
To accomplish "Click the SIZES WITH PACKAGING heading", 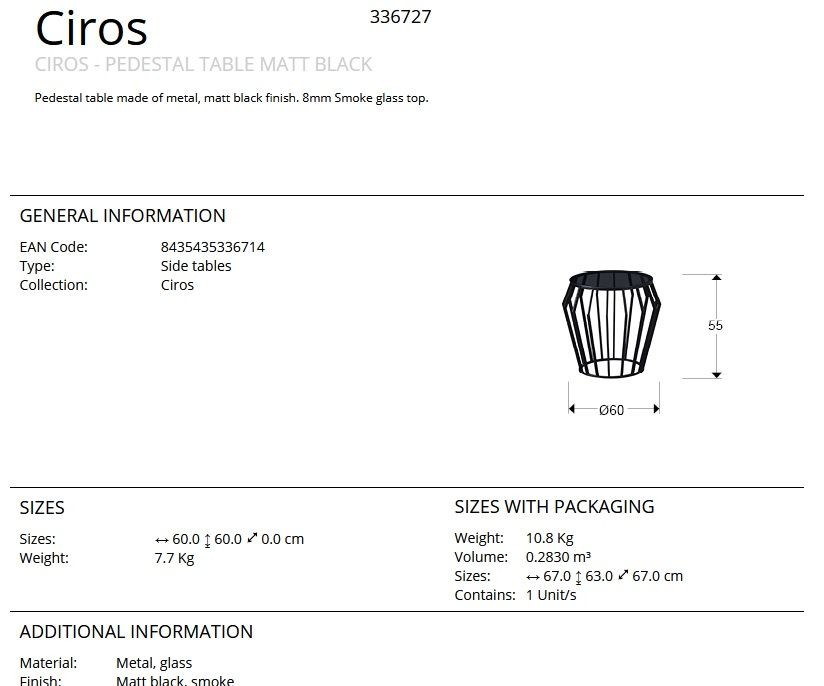I will 554,507.
